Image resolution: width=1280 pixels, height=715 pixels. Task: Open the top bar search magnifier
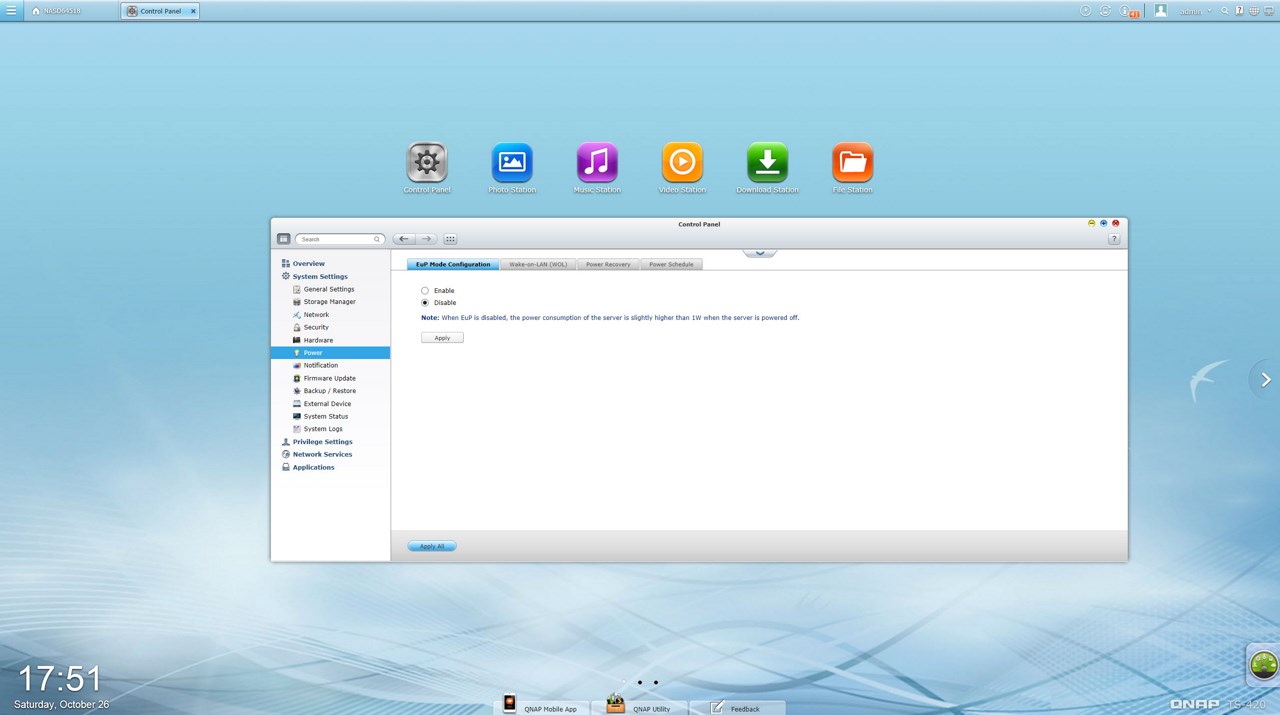1226,11
